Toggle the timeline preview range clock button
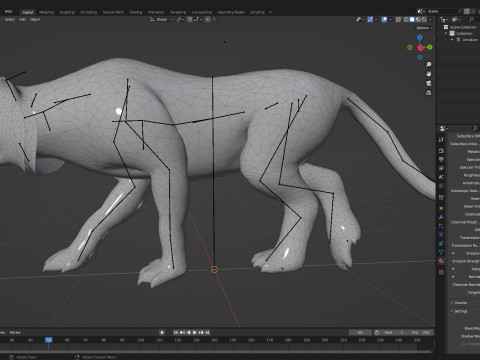 376,332
